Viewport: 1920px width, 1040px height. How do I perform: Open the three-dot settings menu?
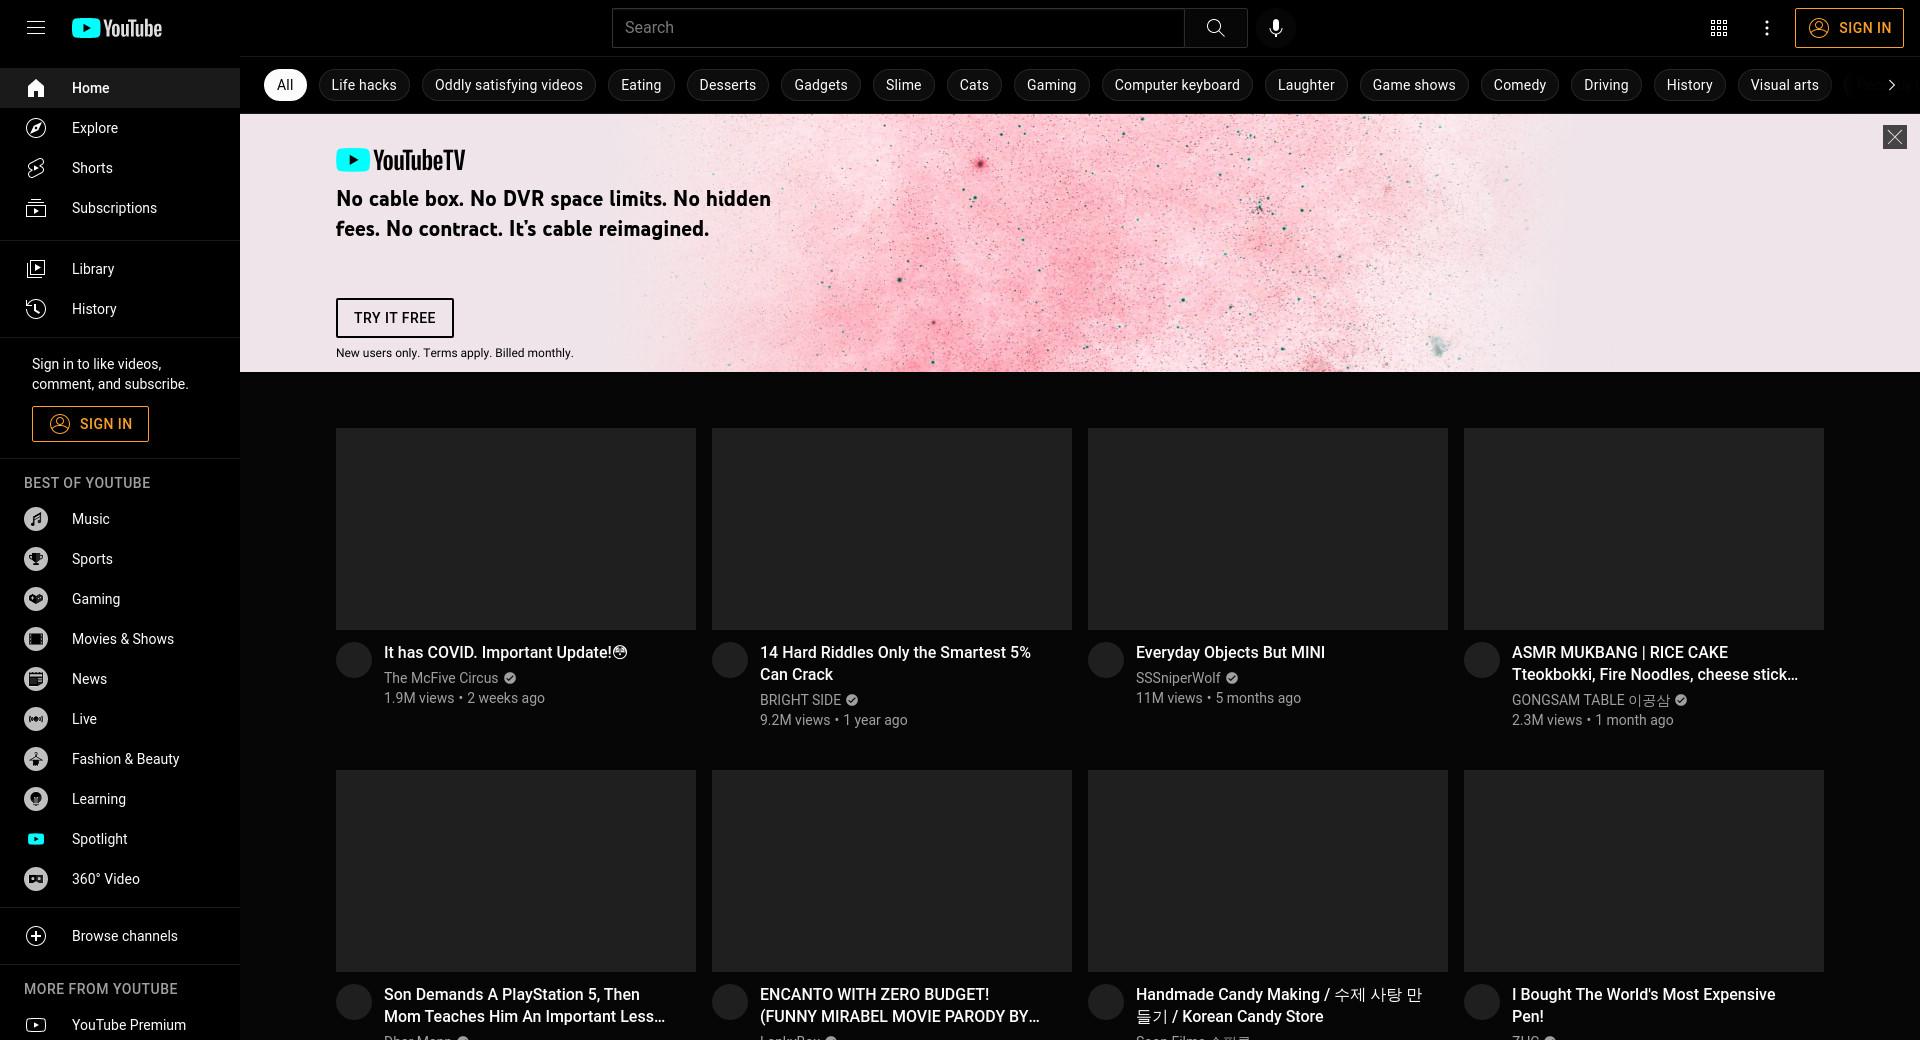(x=1767, y=28)
